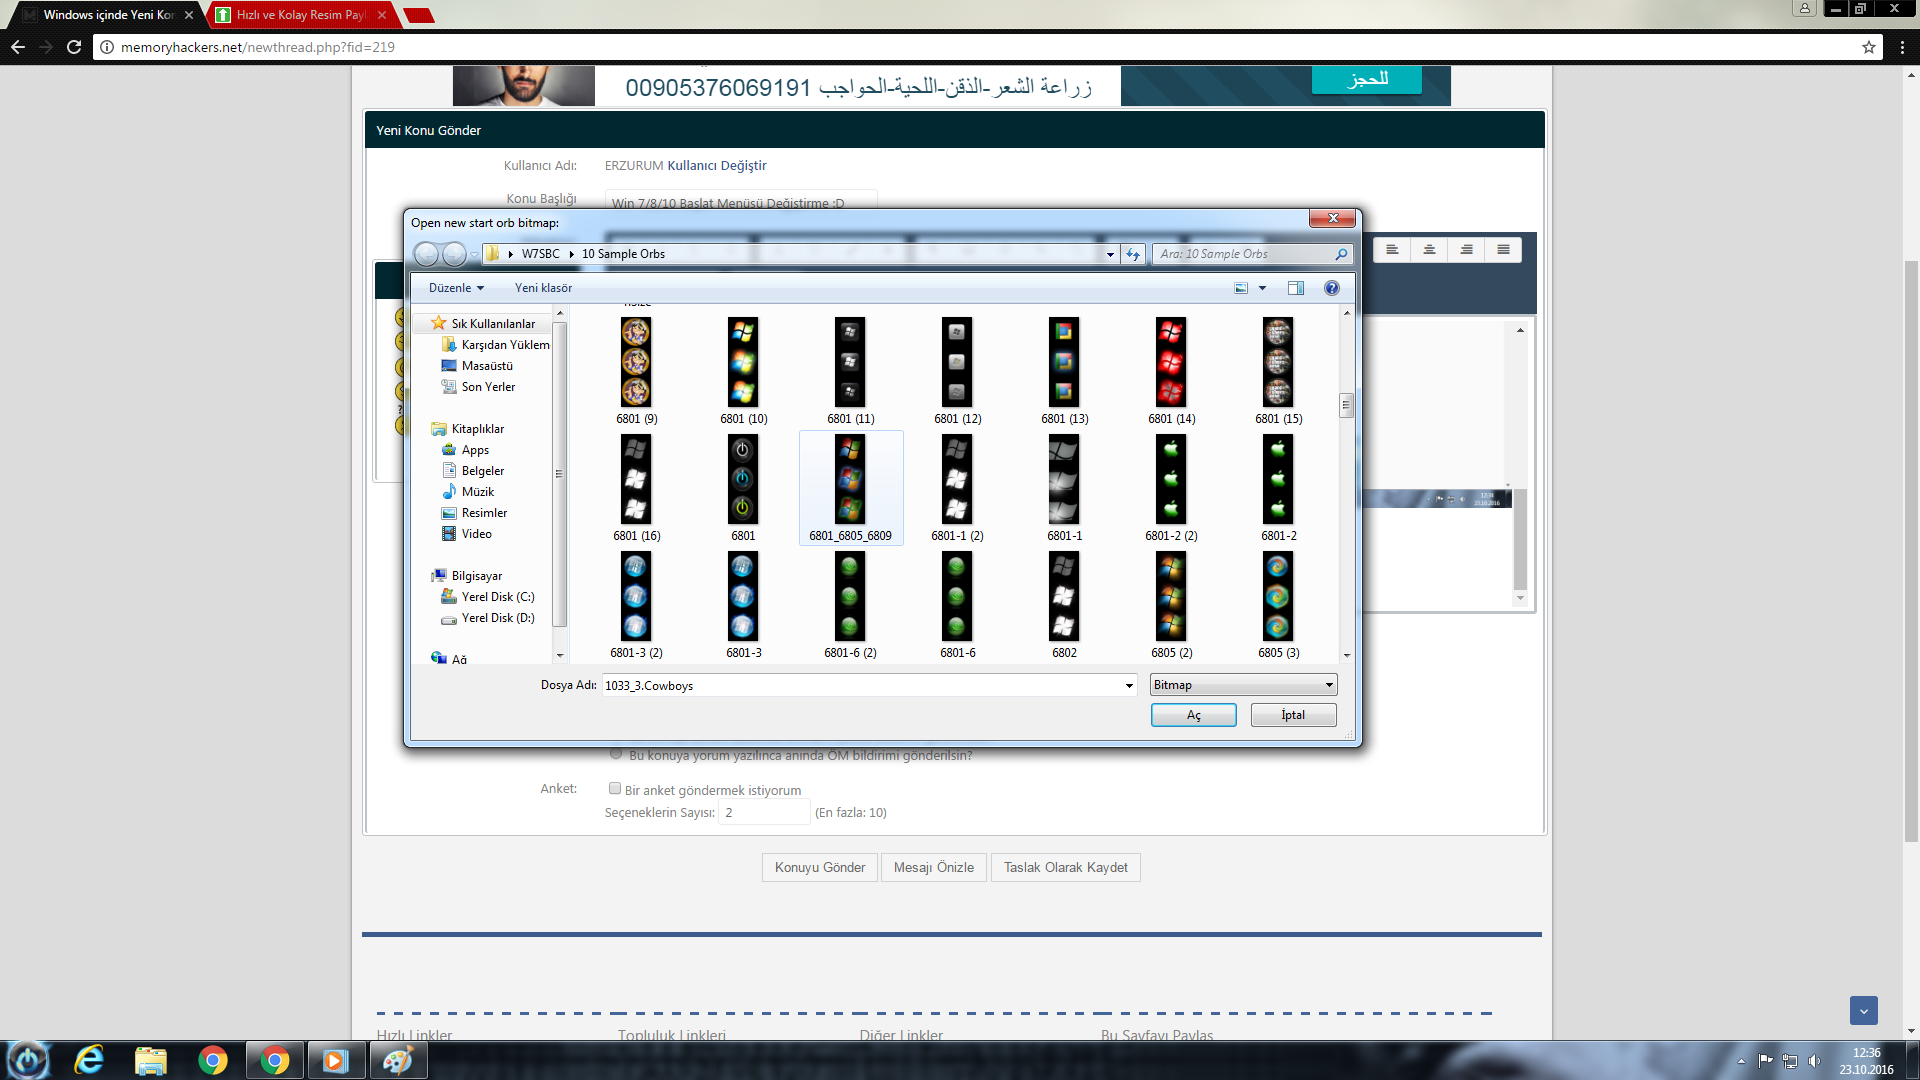Open the Bitmap file type dropdown
The width and height of the screenshot is (1920, 1080).
(x=1243, y=685)
